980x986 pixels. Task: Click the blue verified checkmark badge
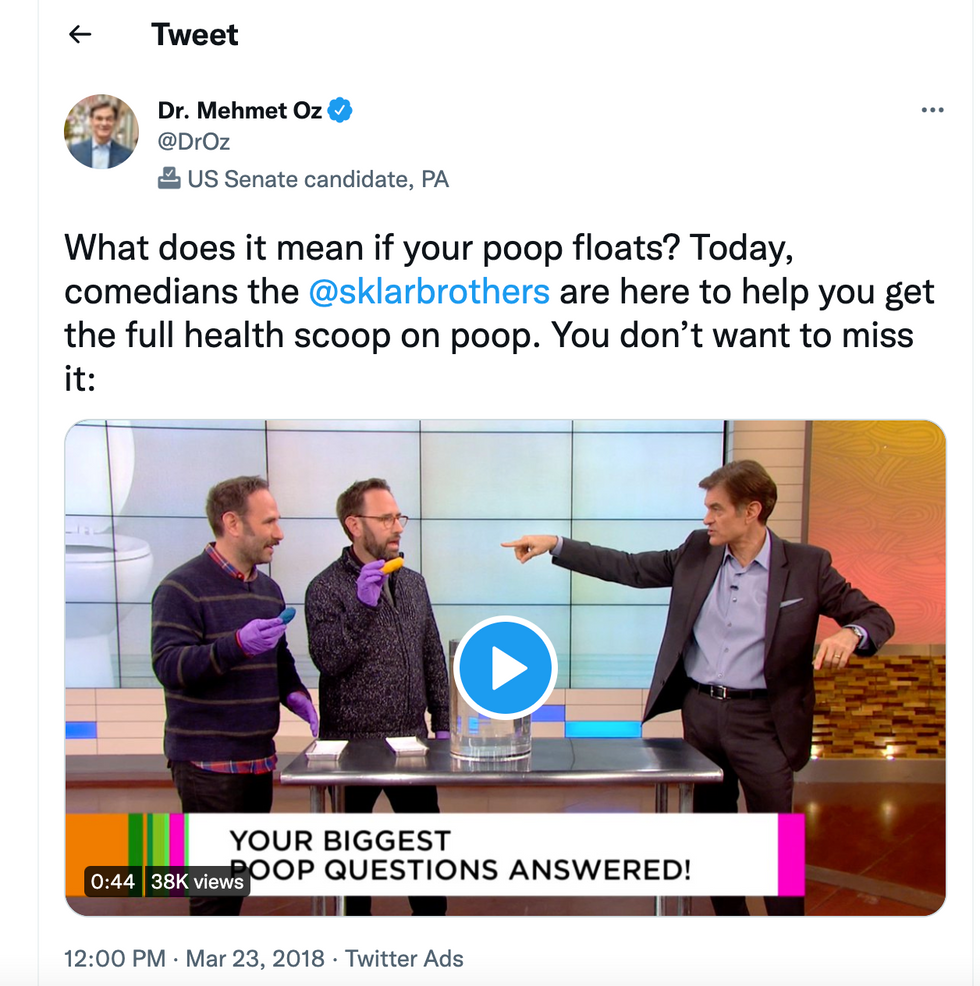(x=340, y=111)
